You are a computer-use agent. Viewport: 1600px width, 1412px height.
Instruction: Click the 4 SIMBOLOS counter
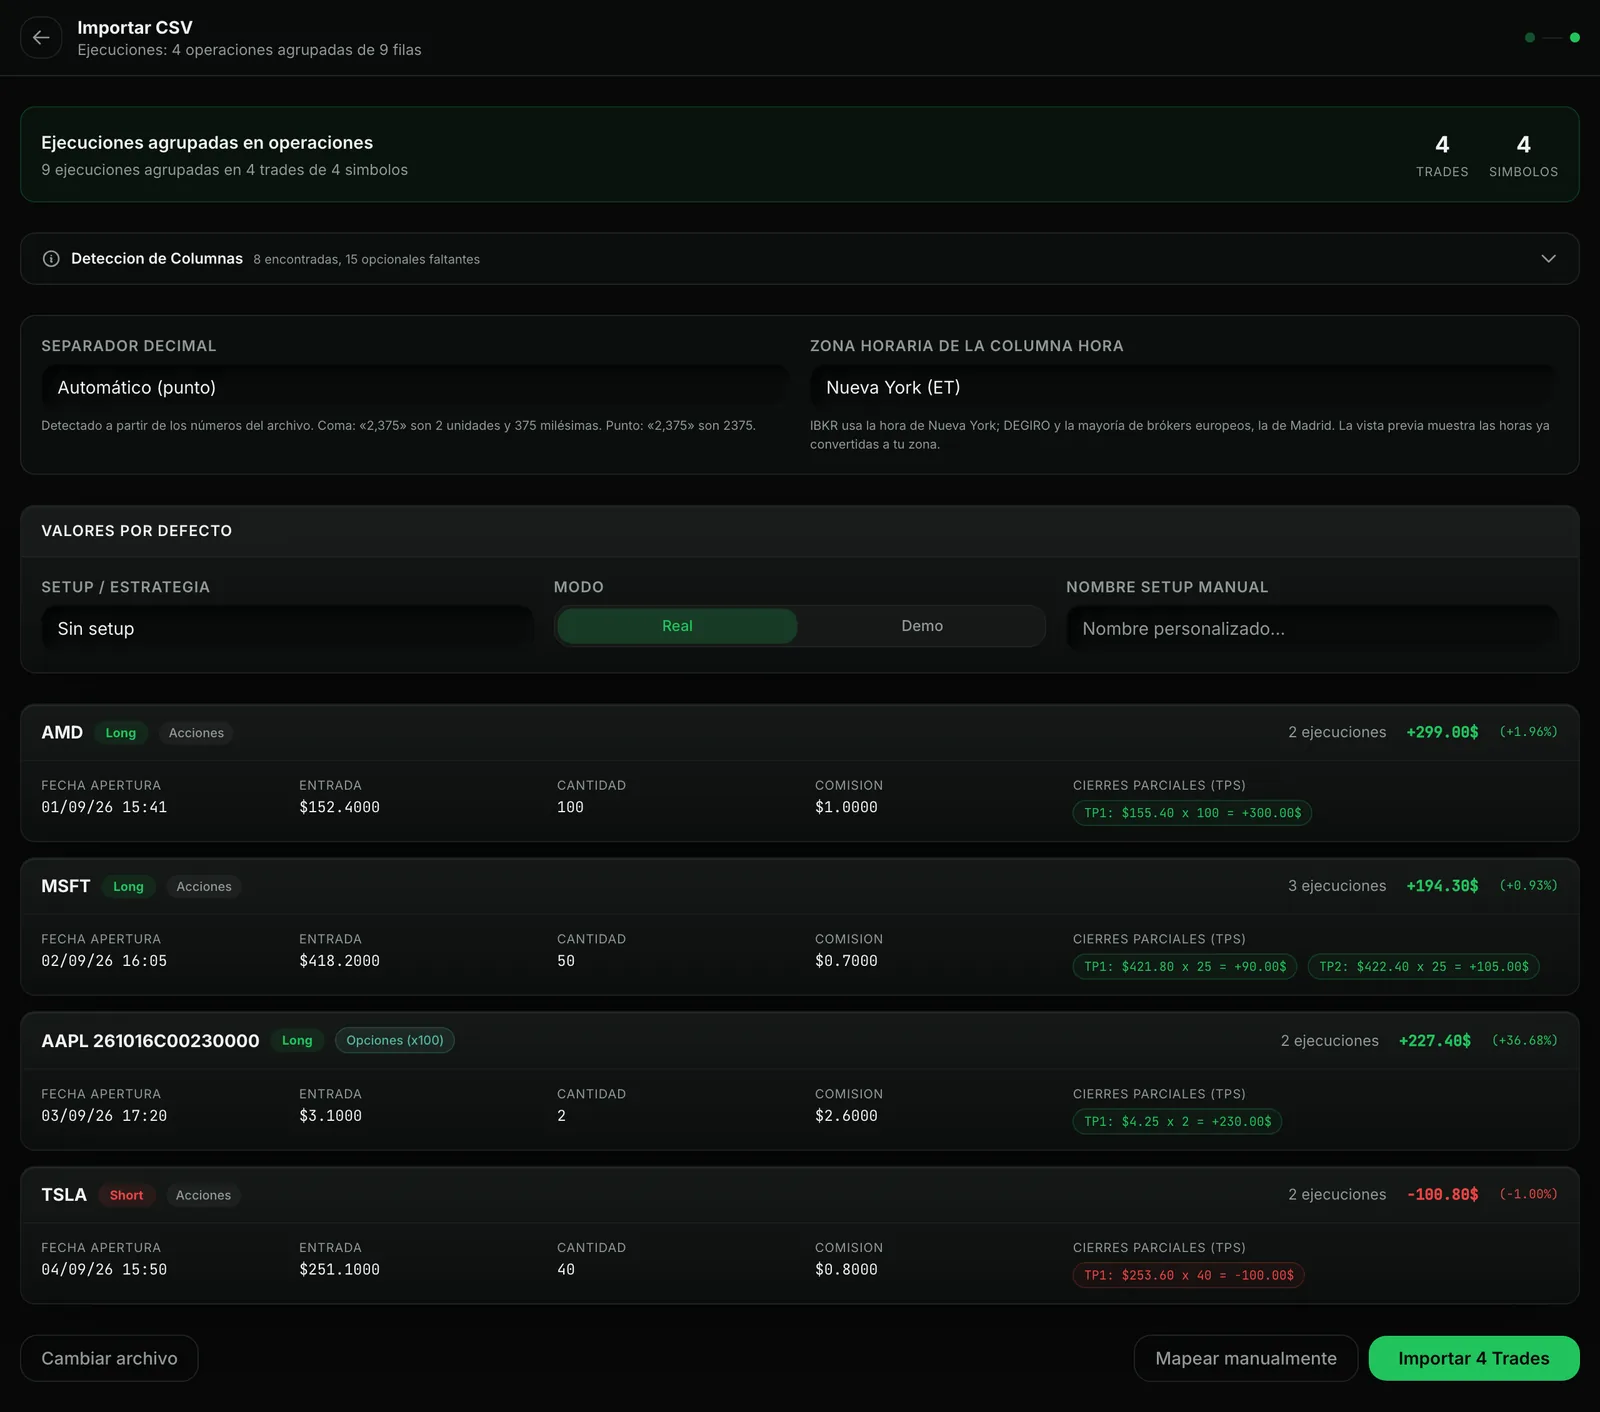[x=1523, y=156]
